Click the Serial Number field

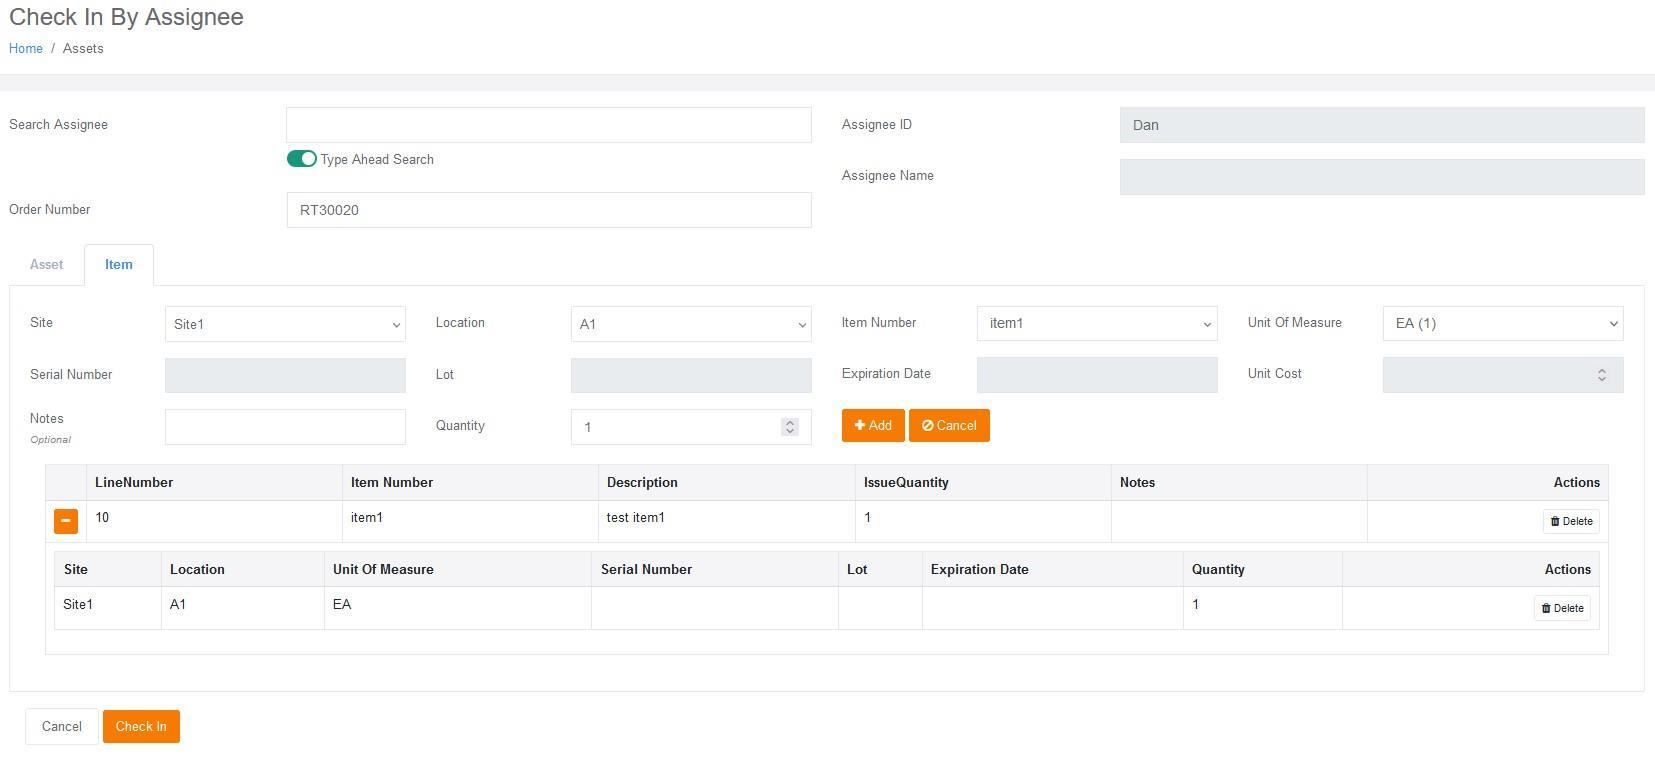(285, 375)
